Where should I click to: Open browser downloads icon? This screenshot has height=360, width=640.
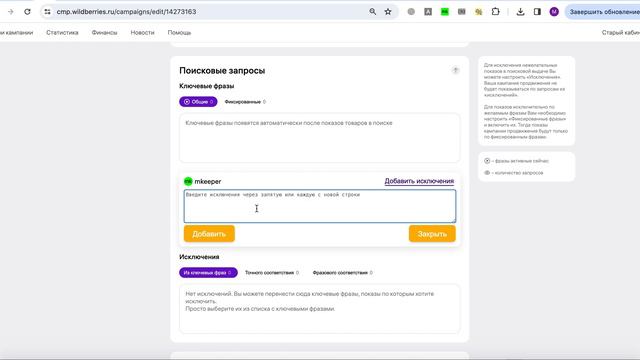520,12
